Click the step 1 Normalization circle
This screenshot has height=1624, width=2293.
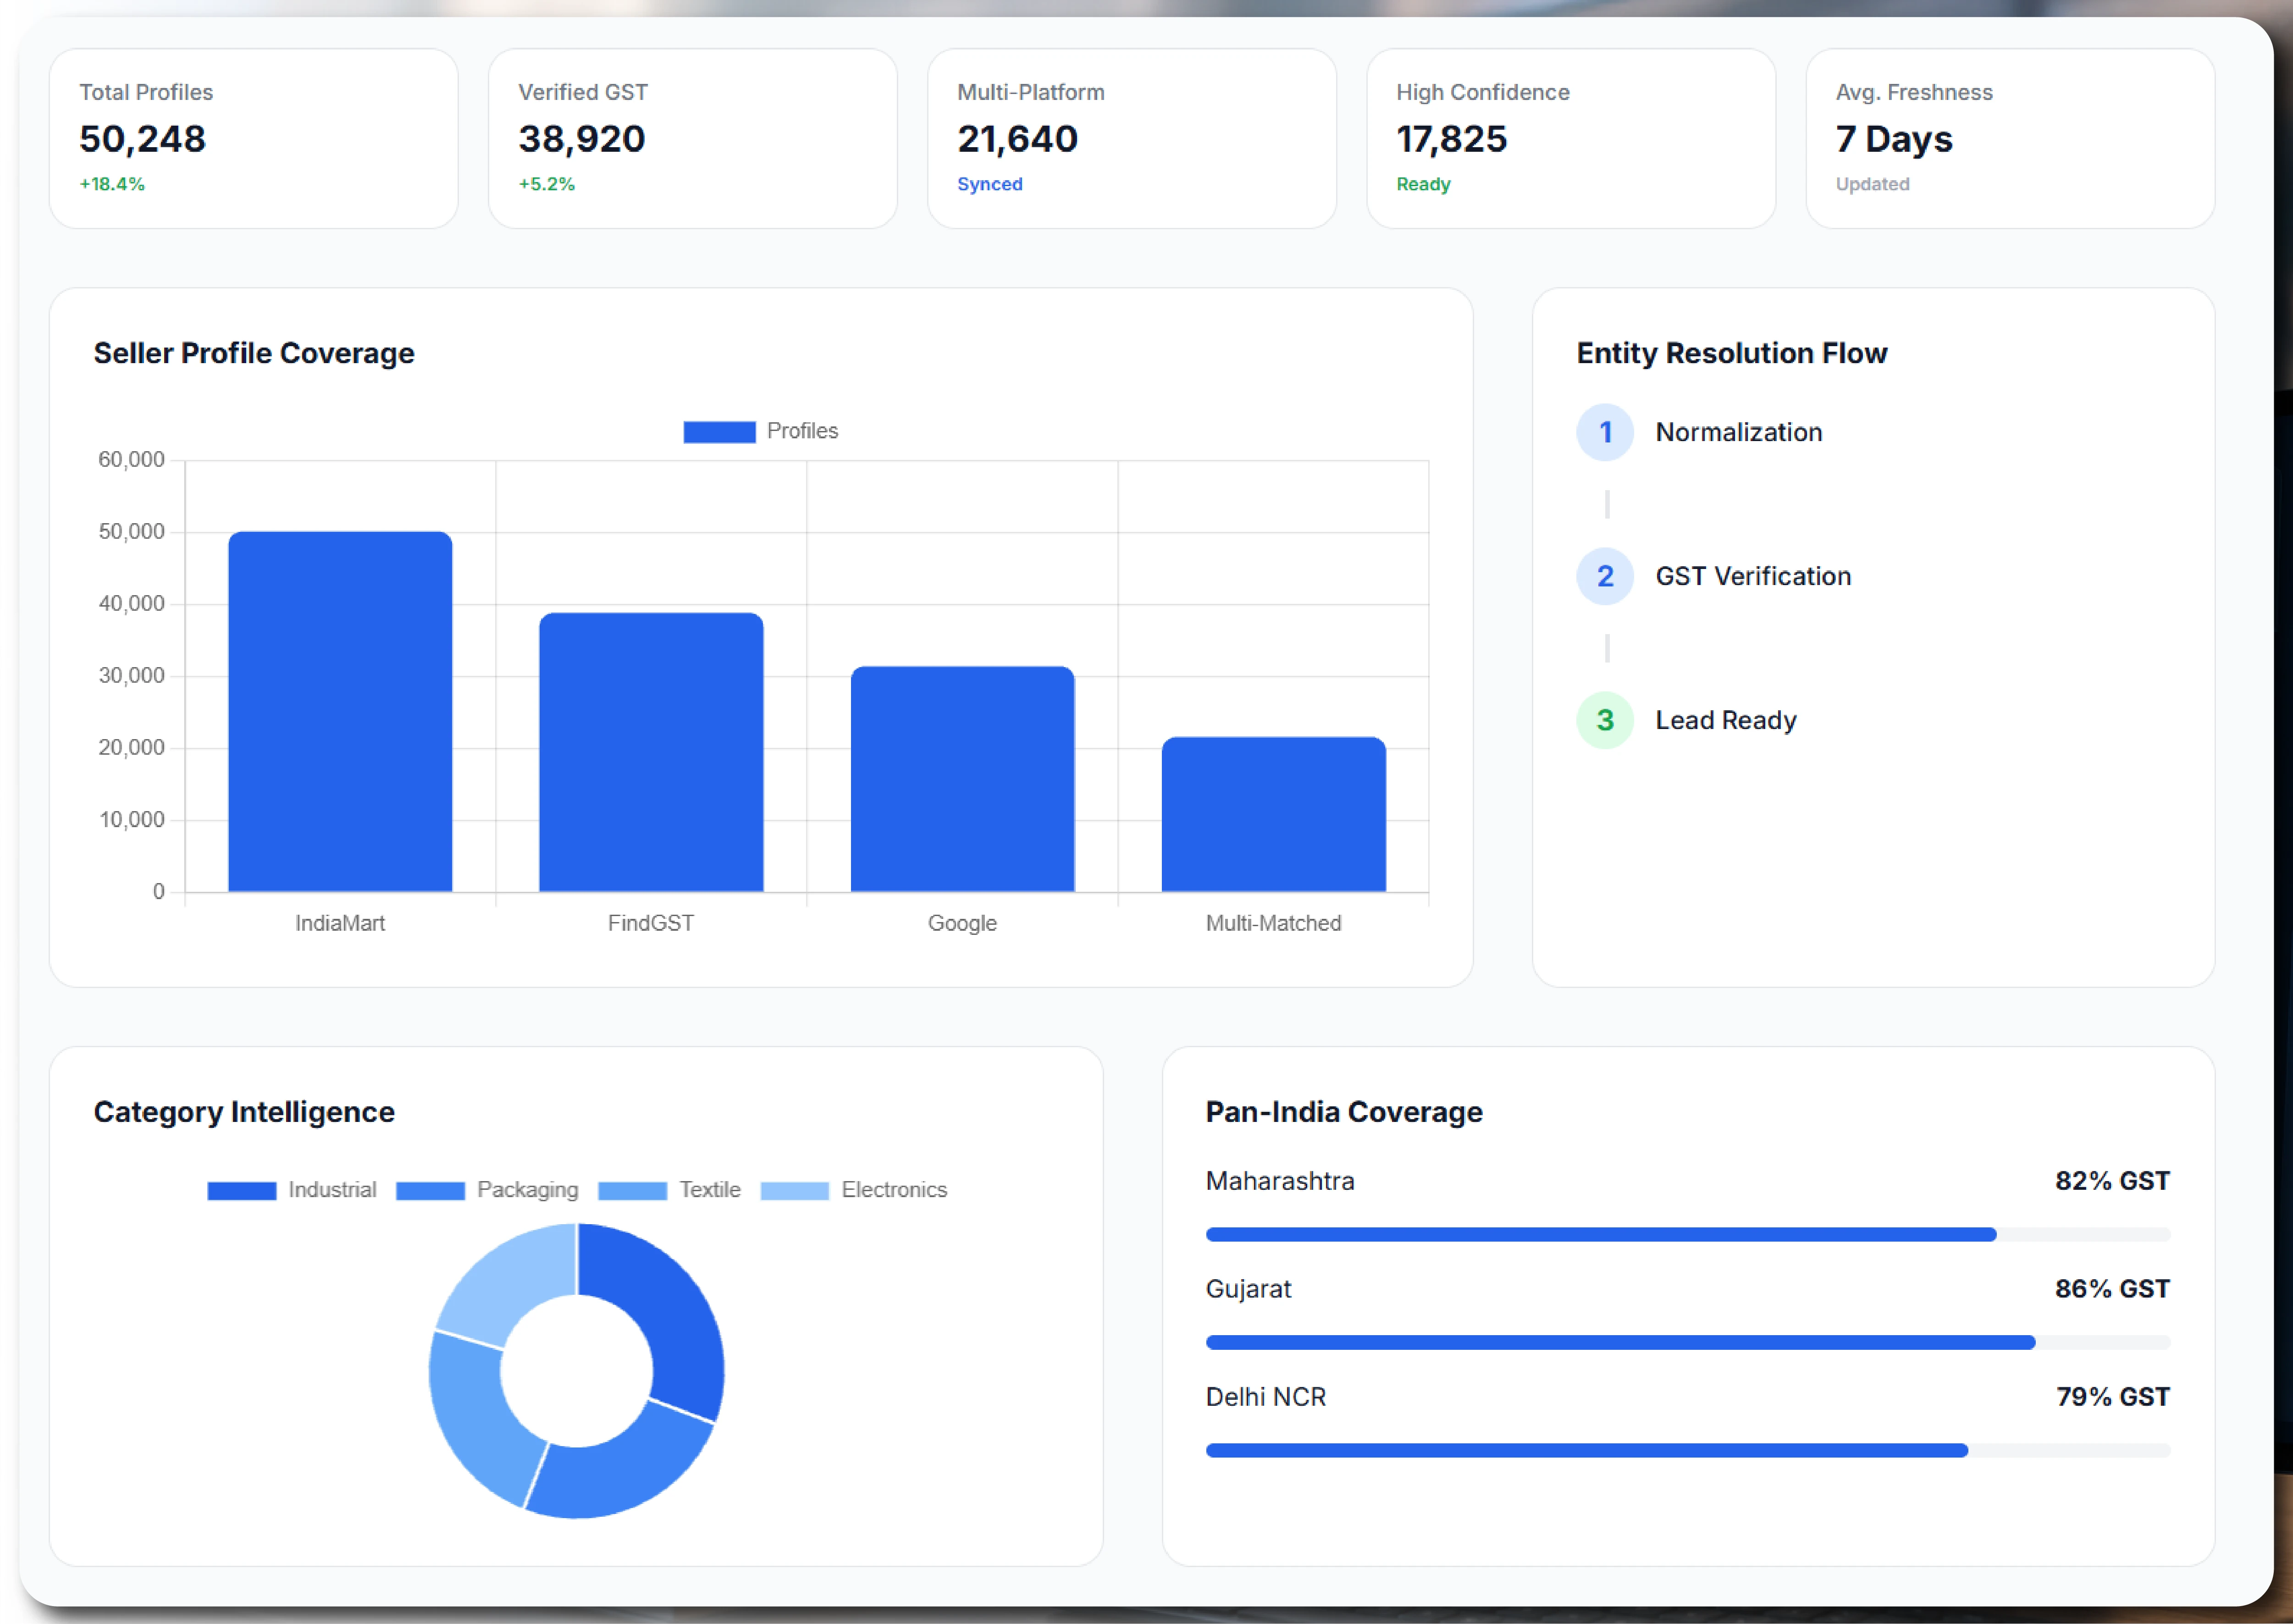[1605, 433]
